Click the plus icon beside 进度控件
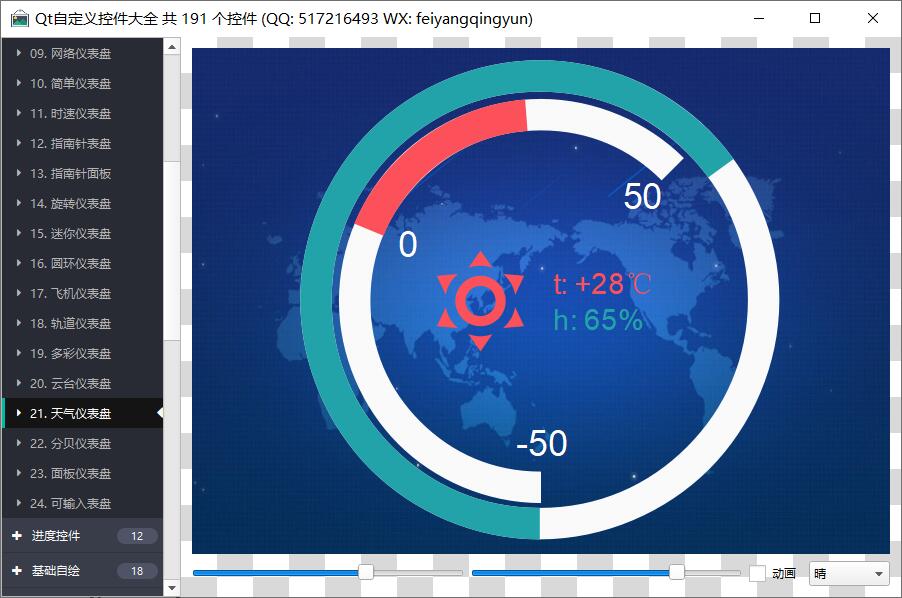This screenshot has height=598, width=902. pos(17,536)
